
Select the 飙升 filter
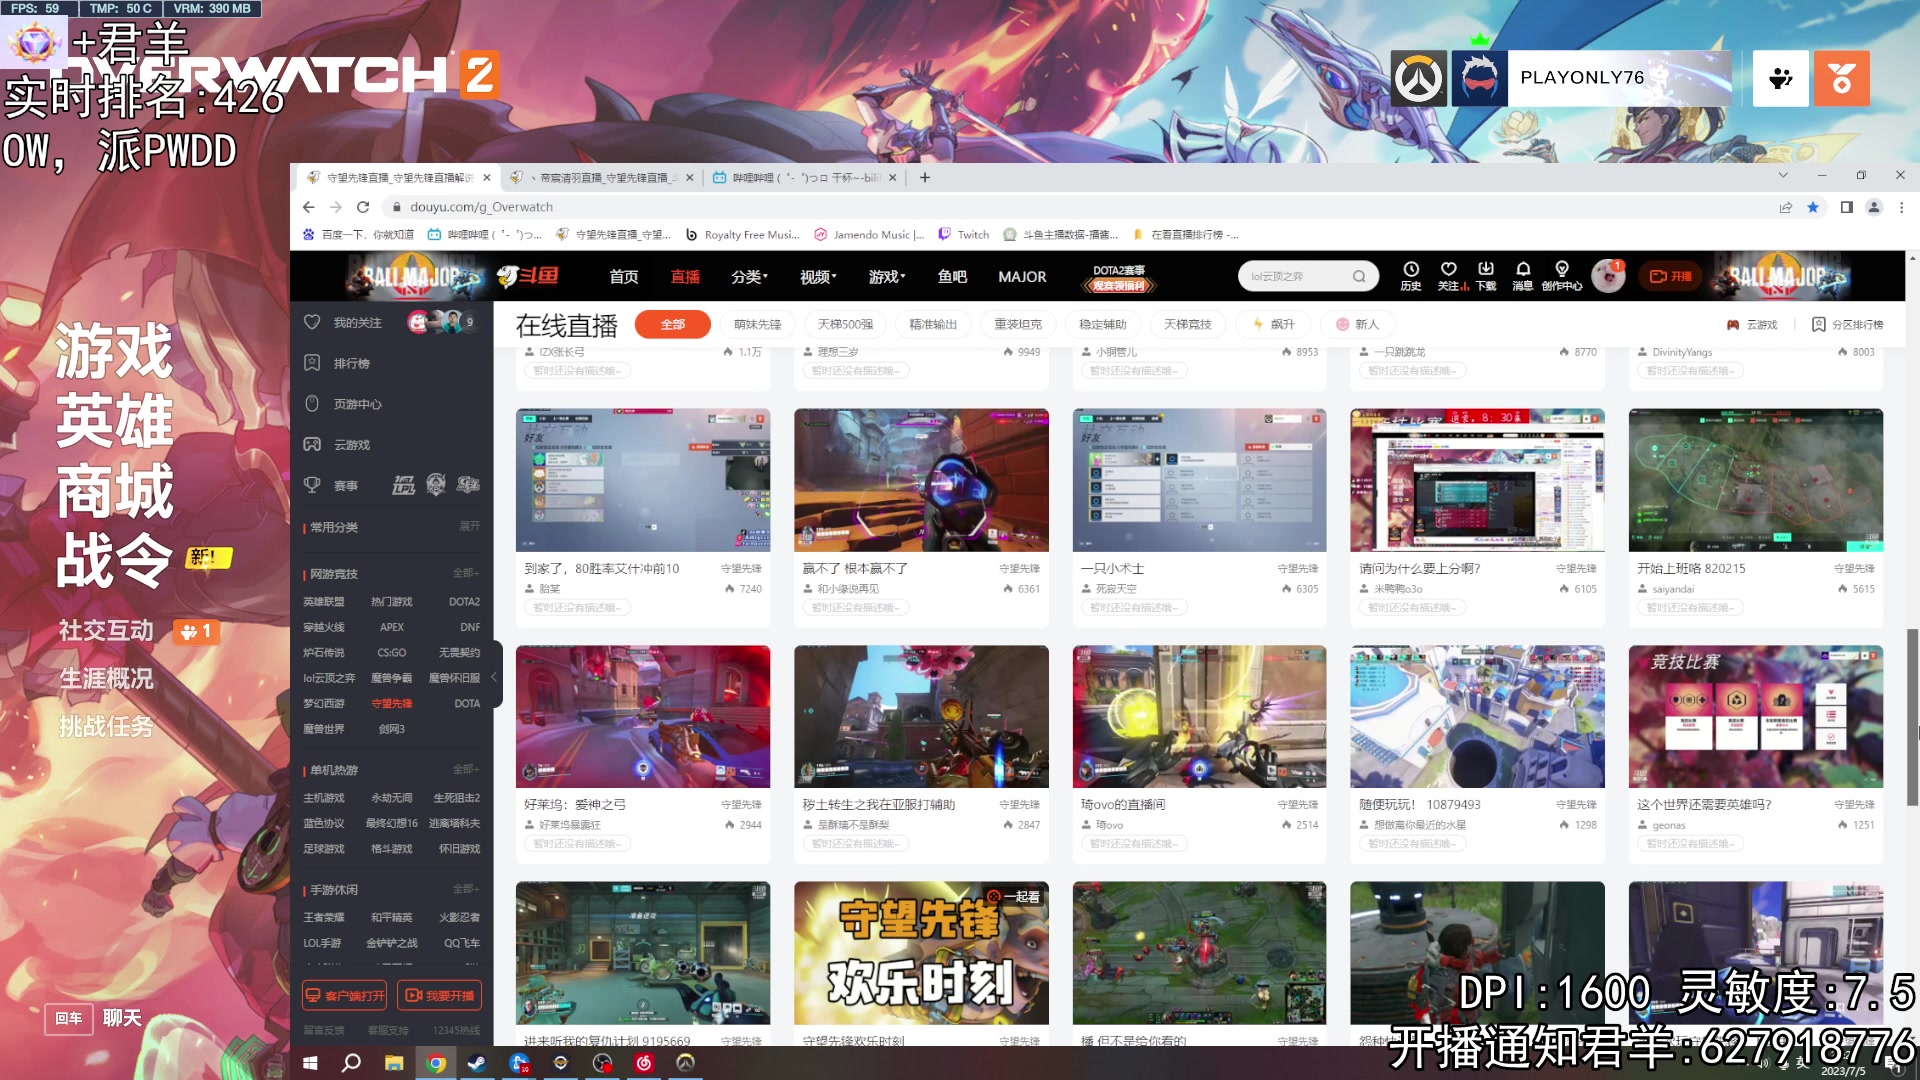1274,324
